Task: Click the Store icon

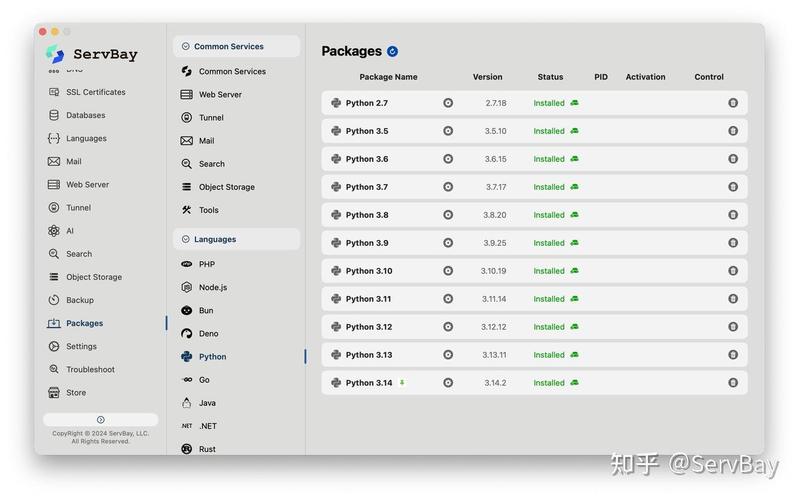Action: point(54,392)
